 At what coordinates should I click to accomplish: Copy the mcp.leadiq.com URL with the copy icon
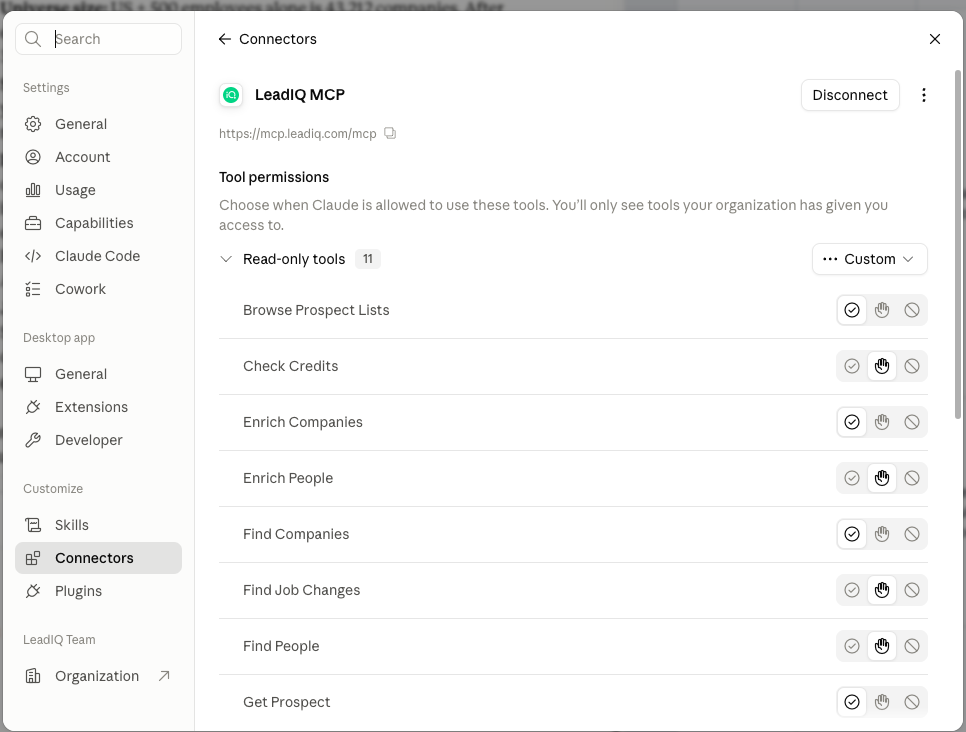click(x=390, y=133)
